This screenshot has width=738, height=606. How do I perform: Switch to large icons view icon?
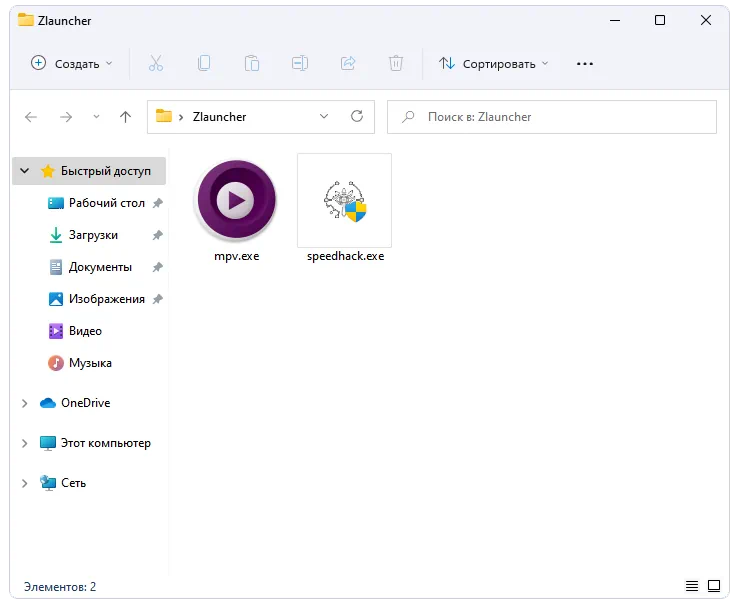click(x=714, y=586)
